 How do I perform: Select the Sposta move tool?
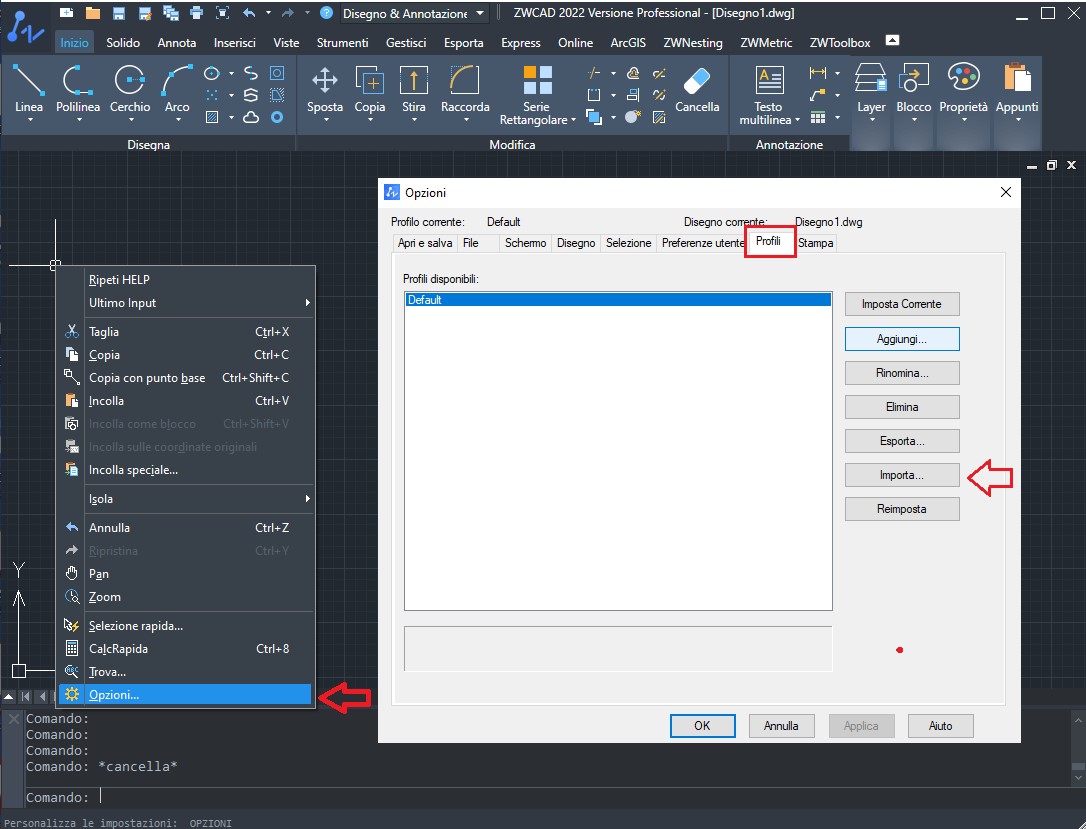click(325, 89)
